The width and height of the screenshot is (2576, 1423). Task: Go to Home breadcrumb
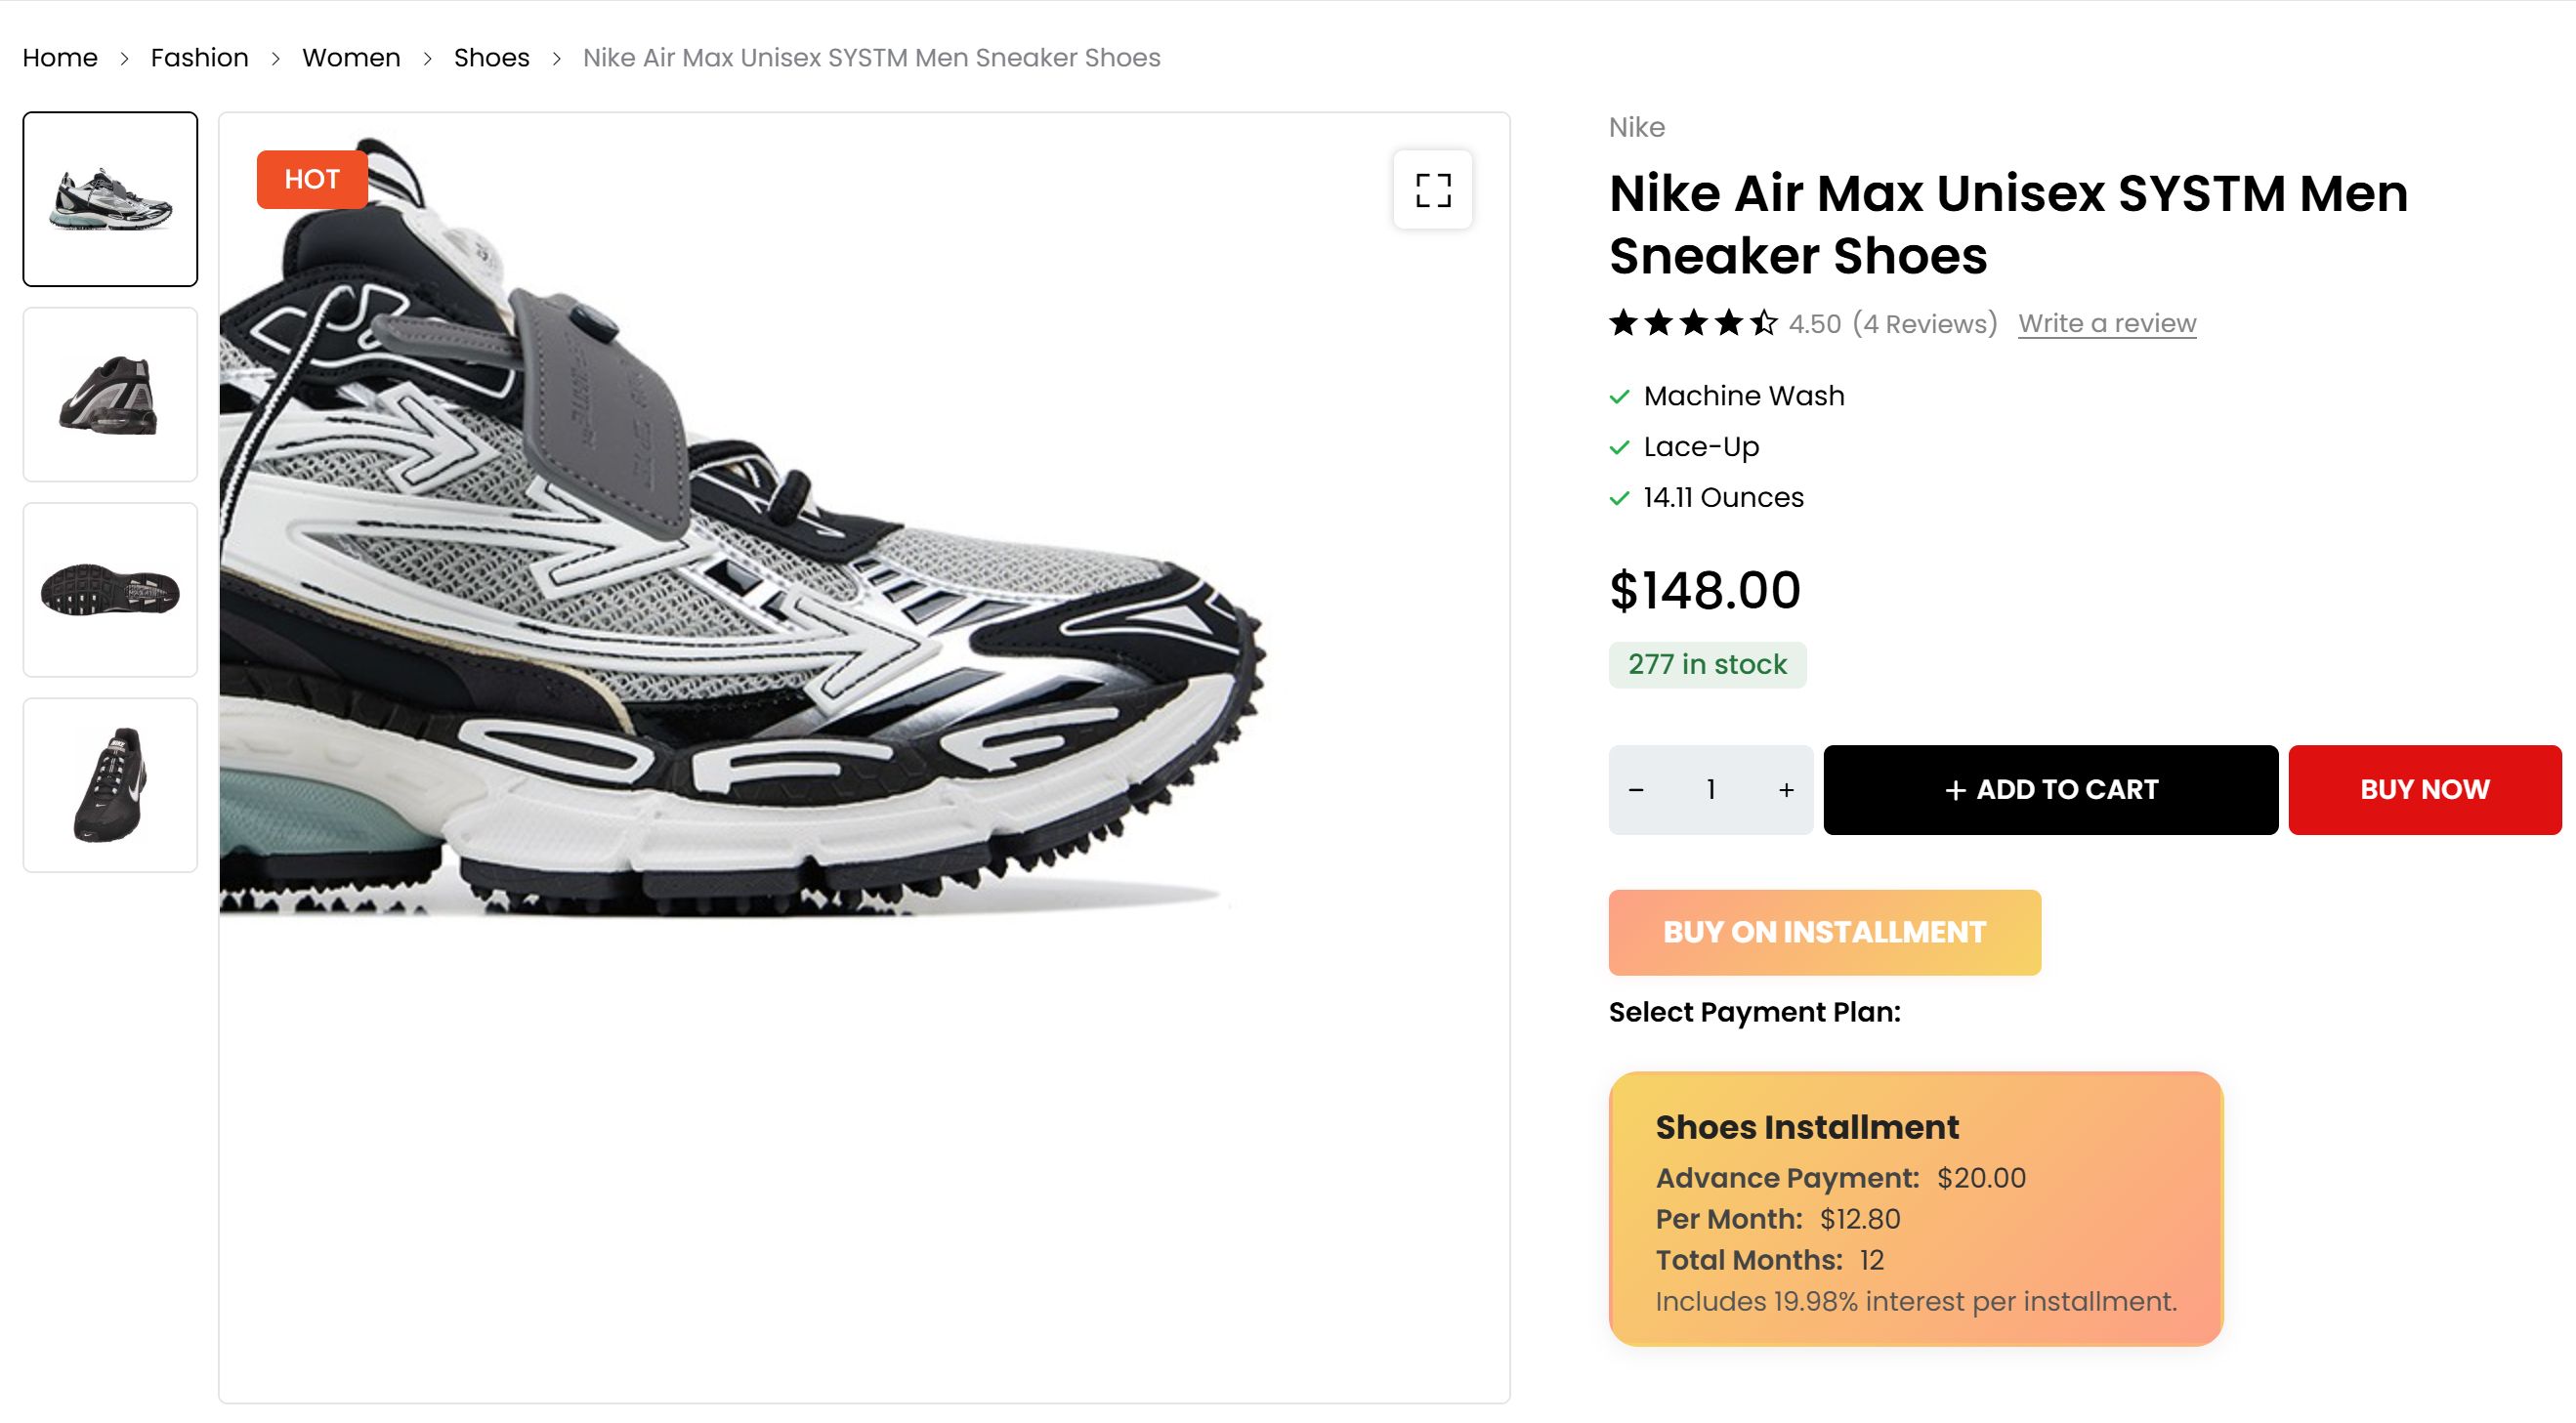60,58
